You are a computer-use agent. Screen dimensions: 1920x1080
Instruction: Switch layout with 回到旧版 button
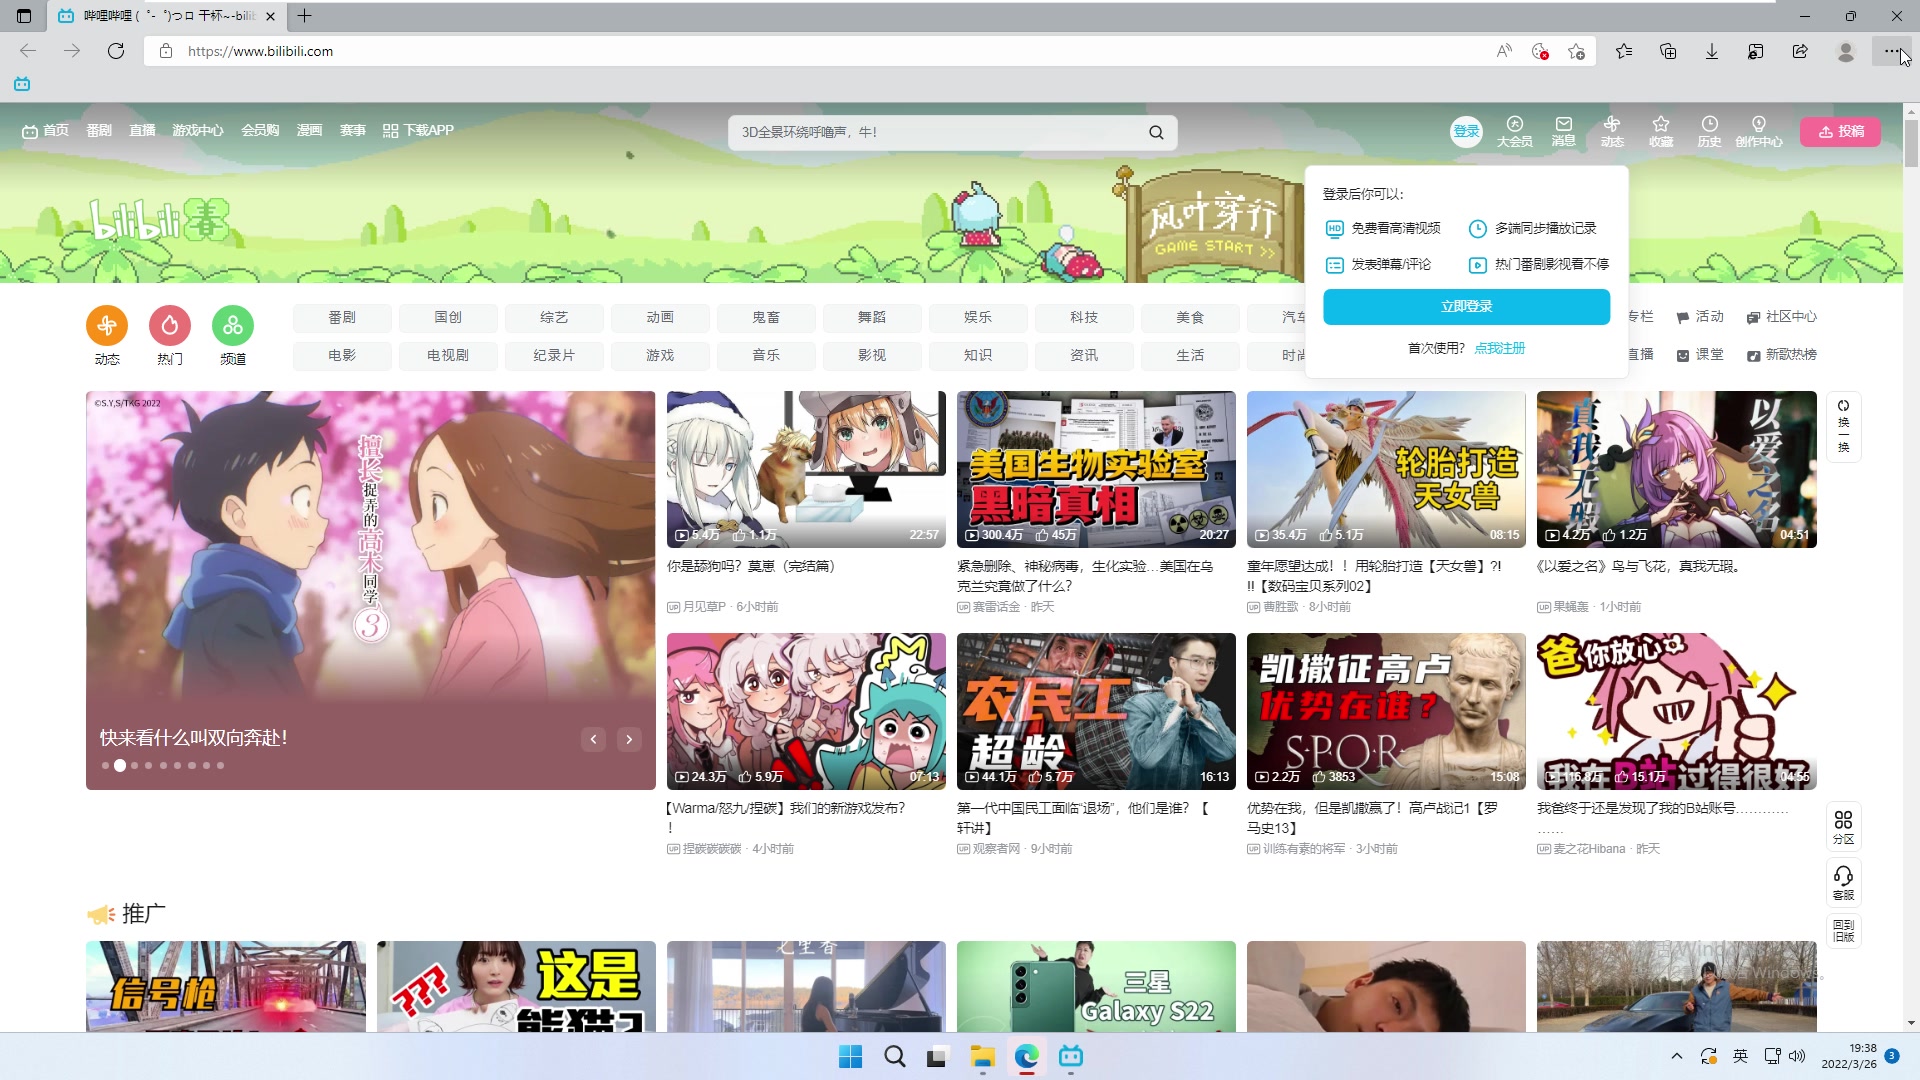[1843, 931]
